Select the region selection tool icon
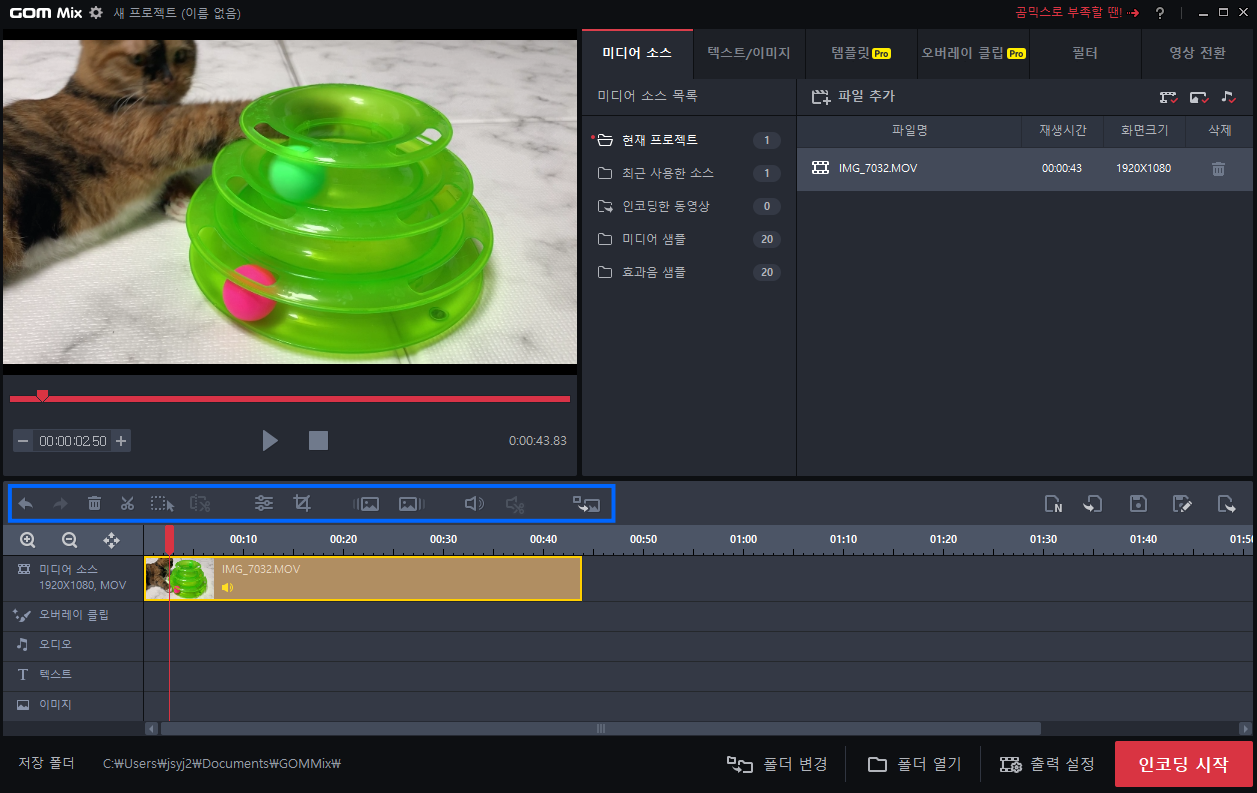This screenshot has height=793, width=1257. pyautogui.click(x=162, y=504)
